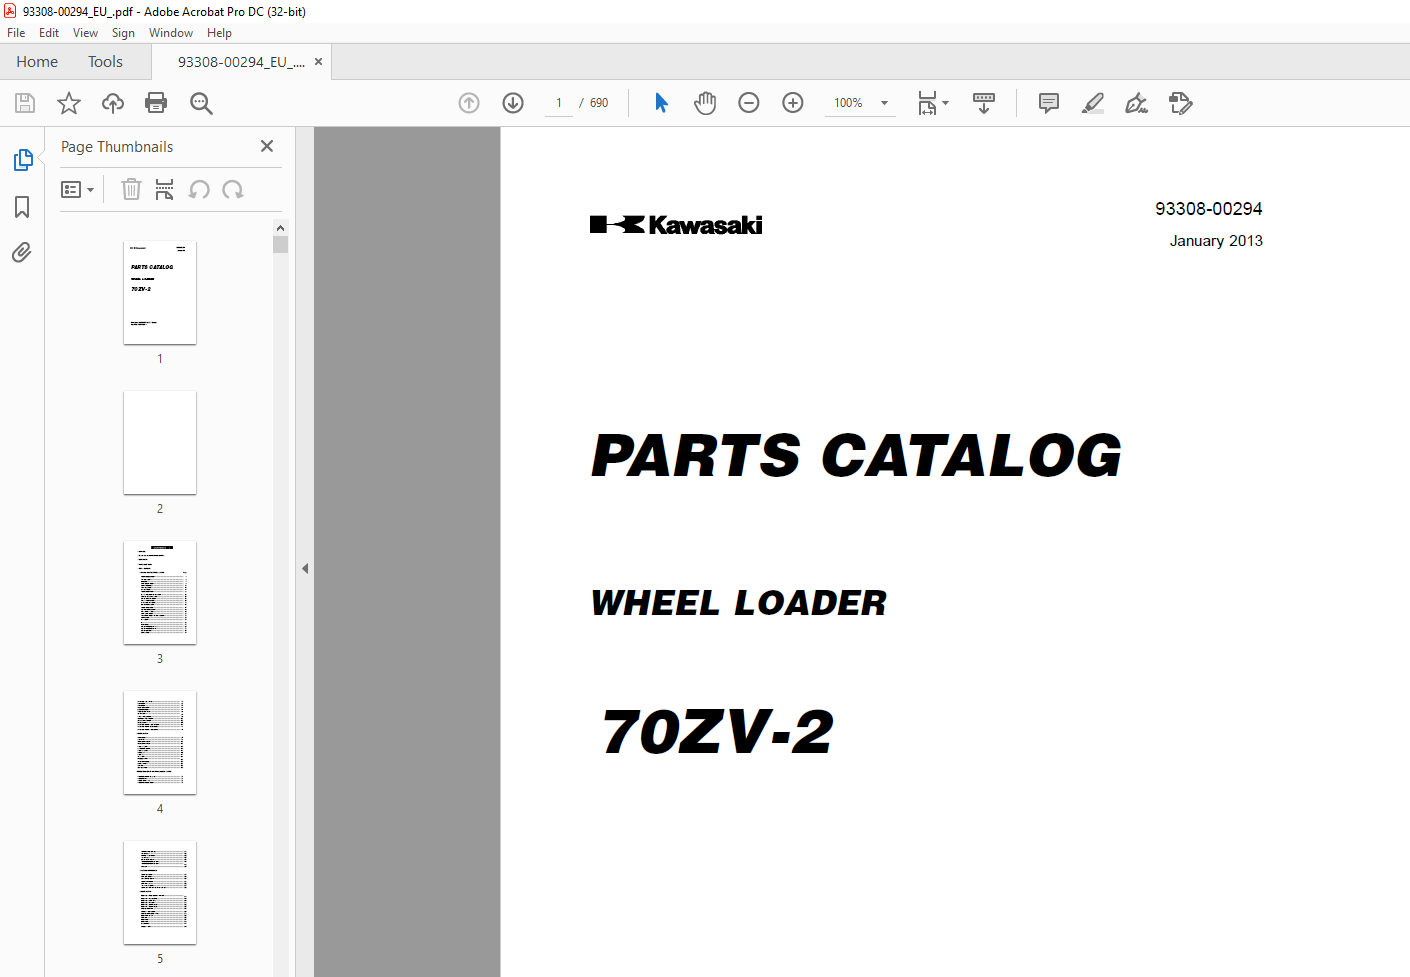Click the current page number field
This screenshot has height=977, width=1410.
(559, 103)
